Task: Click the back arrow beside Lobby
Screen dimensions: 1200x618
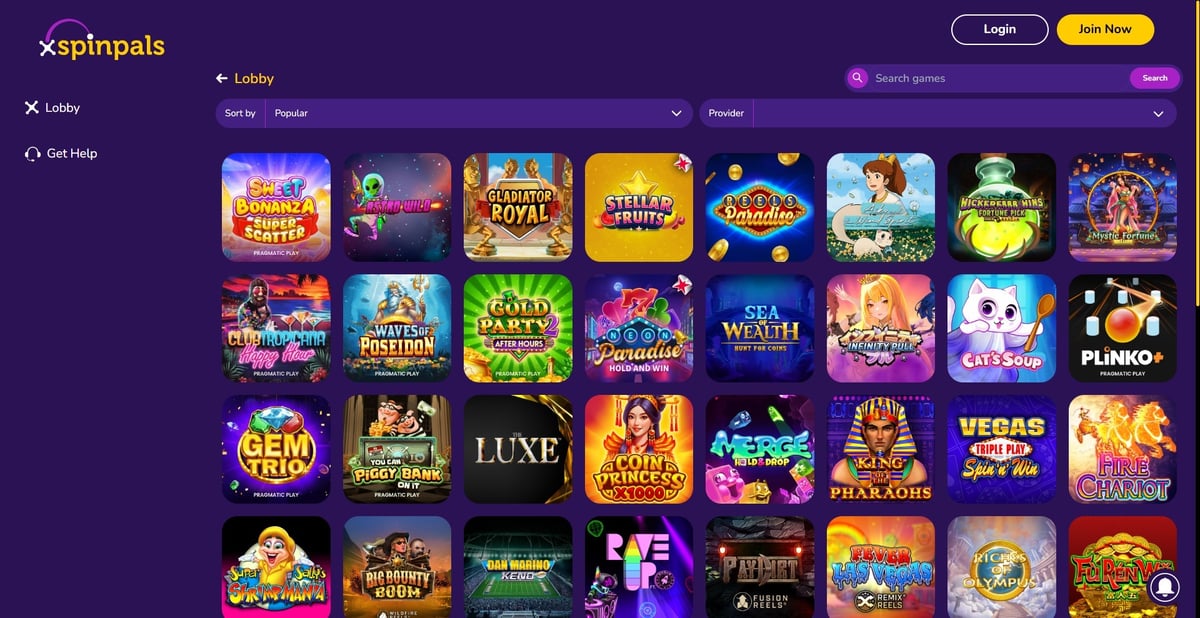Action: tap(222, 78)
